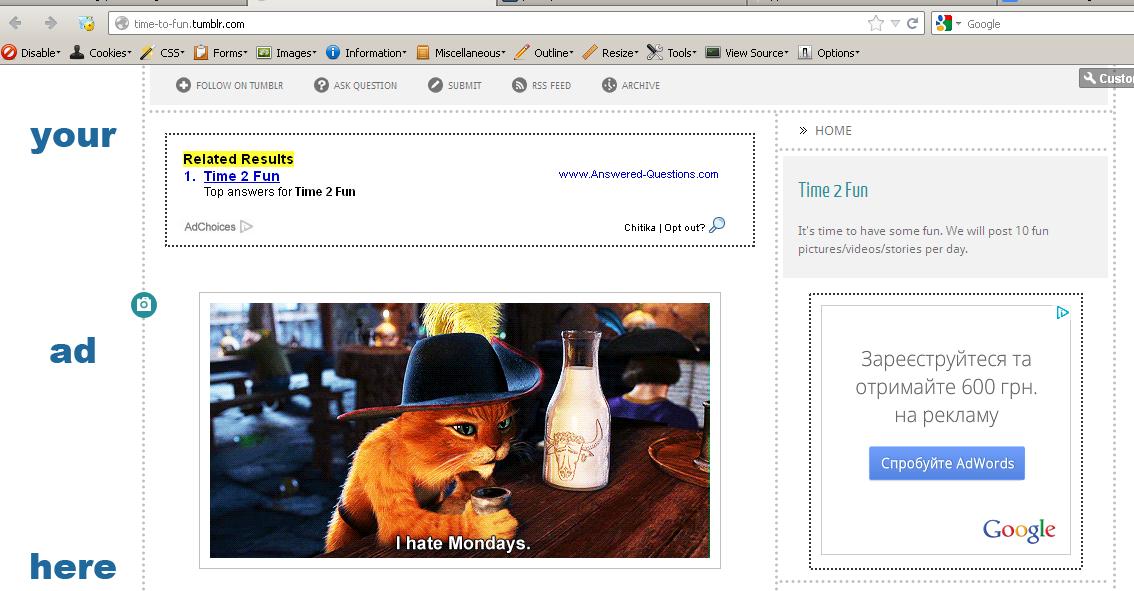The height and width of the screenshot is (591, 1134).
Task: Click the Спробуйте AdWords button
Action: 947,464
